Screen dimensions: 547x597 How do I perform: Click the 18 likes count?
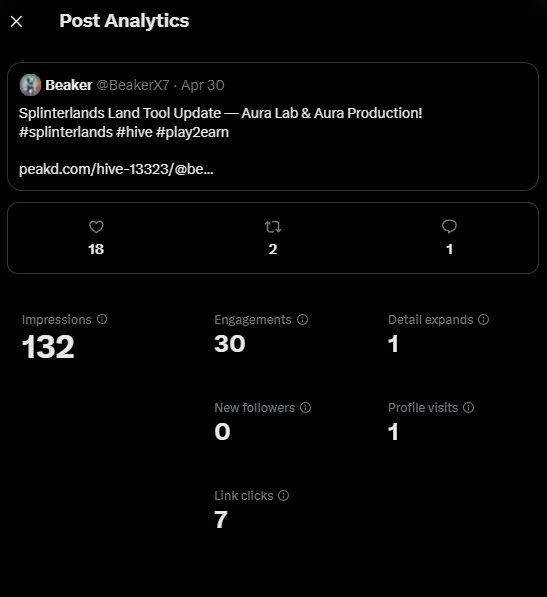tap(96, 249)
